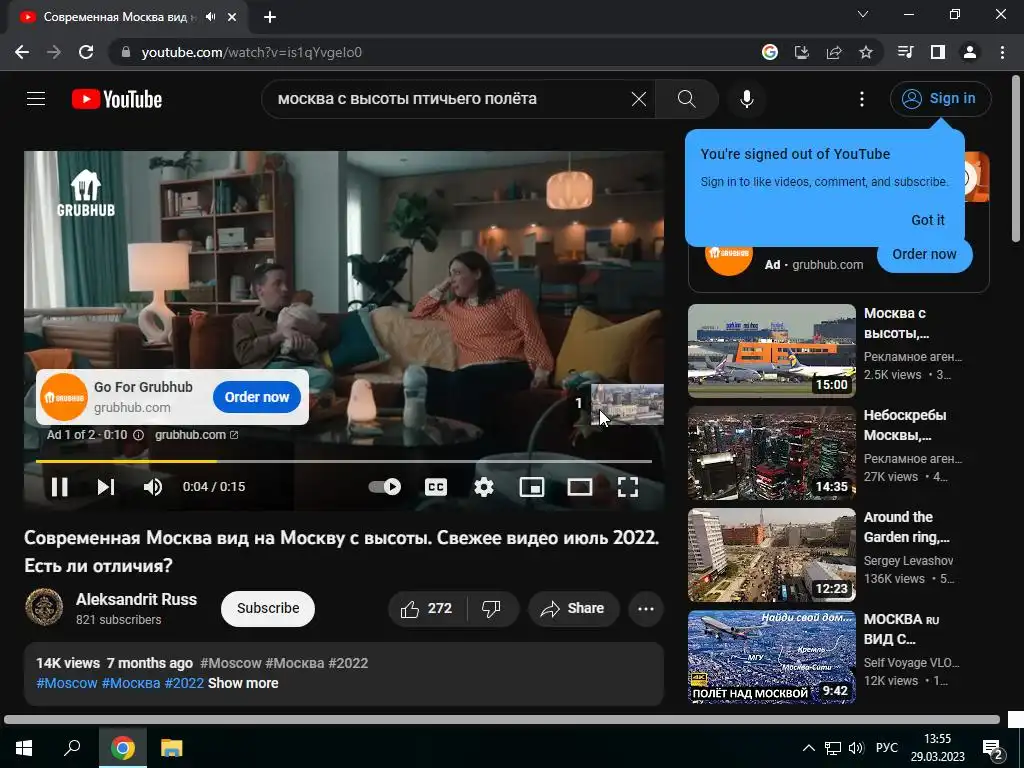
Task: Mute the player volume
Action: coord(153,487)
